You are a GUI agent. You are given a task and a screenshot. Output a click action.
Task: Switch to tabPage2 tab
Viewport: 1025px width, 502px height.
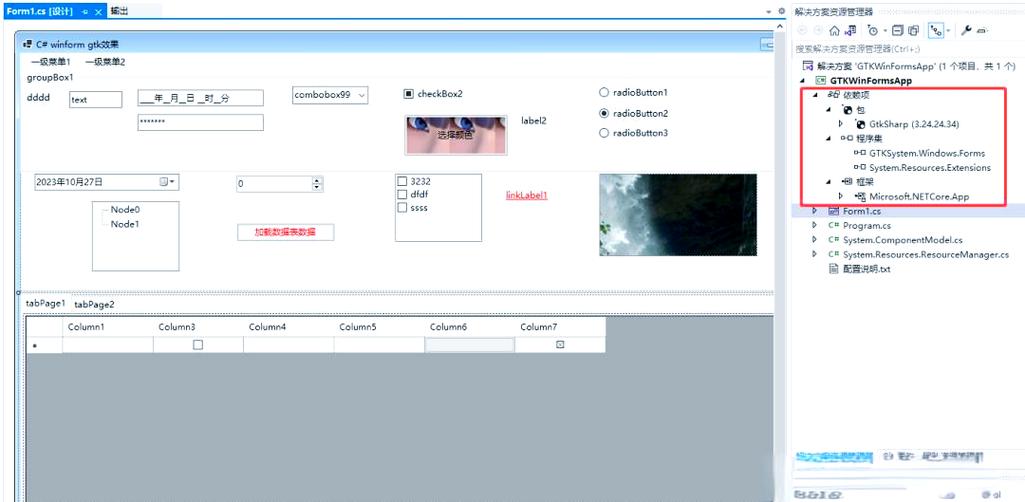click(x=94, y=304)
